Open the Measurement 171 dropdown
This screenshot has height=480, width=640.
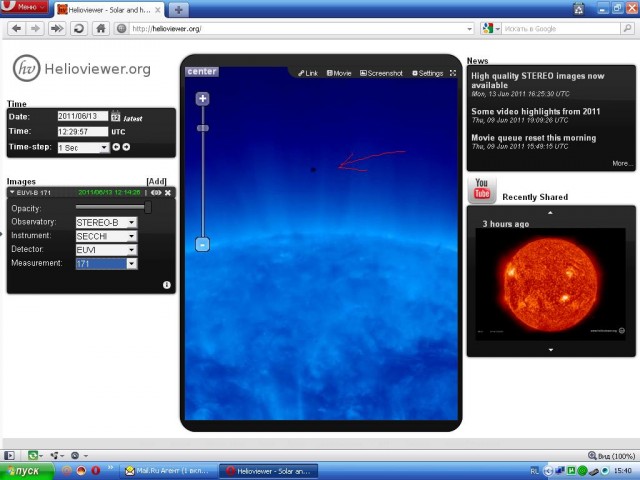(107, 264)
